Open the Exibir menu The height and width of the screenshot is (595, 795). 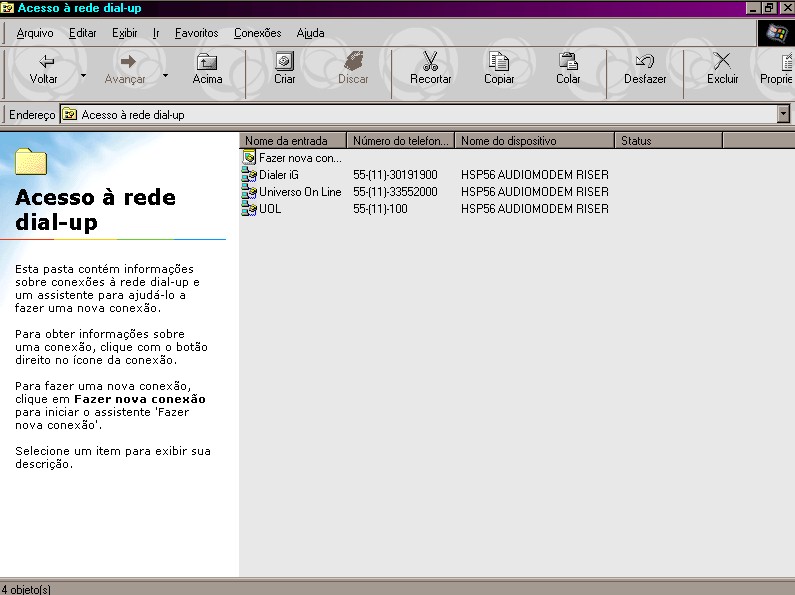124,33
